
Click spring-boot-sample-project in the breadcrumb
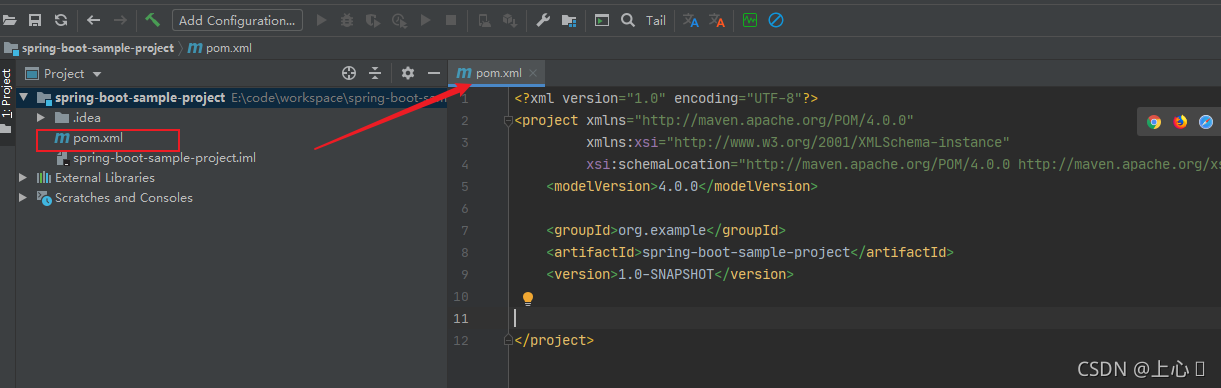click(x=97, y=48)
